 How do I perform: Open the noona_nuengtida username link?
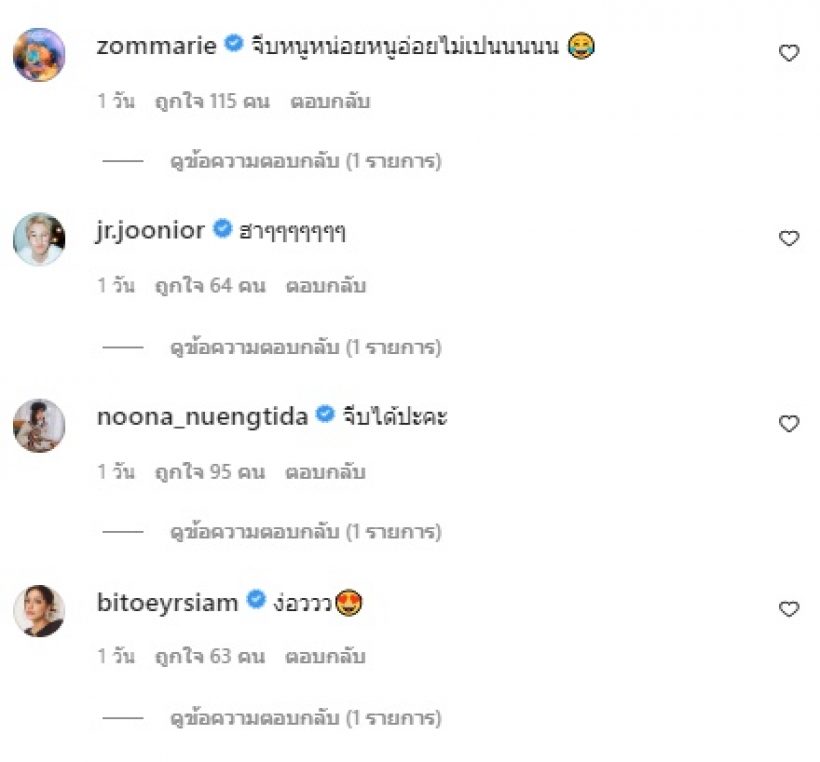point(201,416)
